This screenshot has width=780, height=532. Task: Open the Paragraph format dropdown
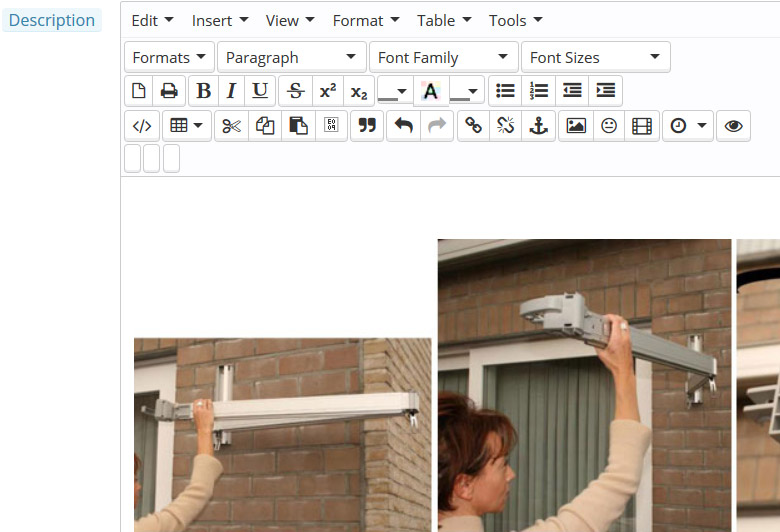coord(292,57)
